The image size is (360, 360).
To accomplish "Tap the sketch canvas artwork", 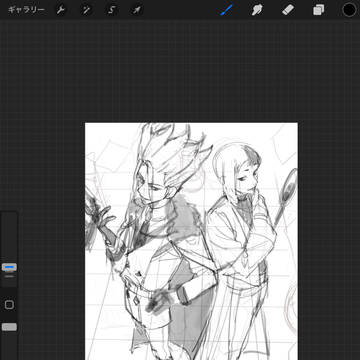I will [x=191, y=241].
